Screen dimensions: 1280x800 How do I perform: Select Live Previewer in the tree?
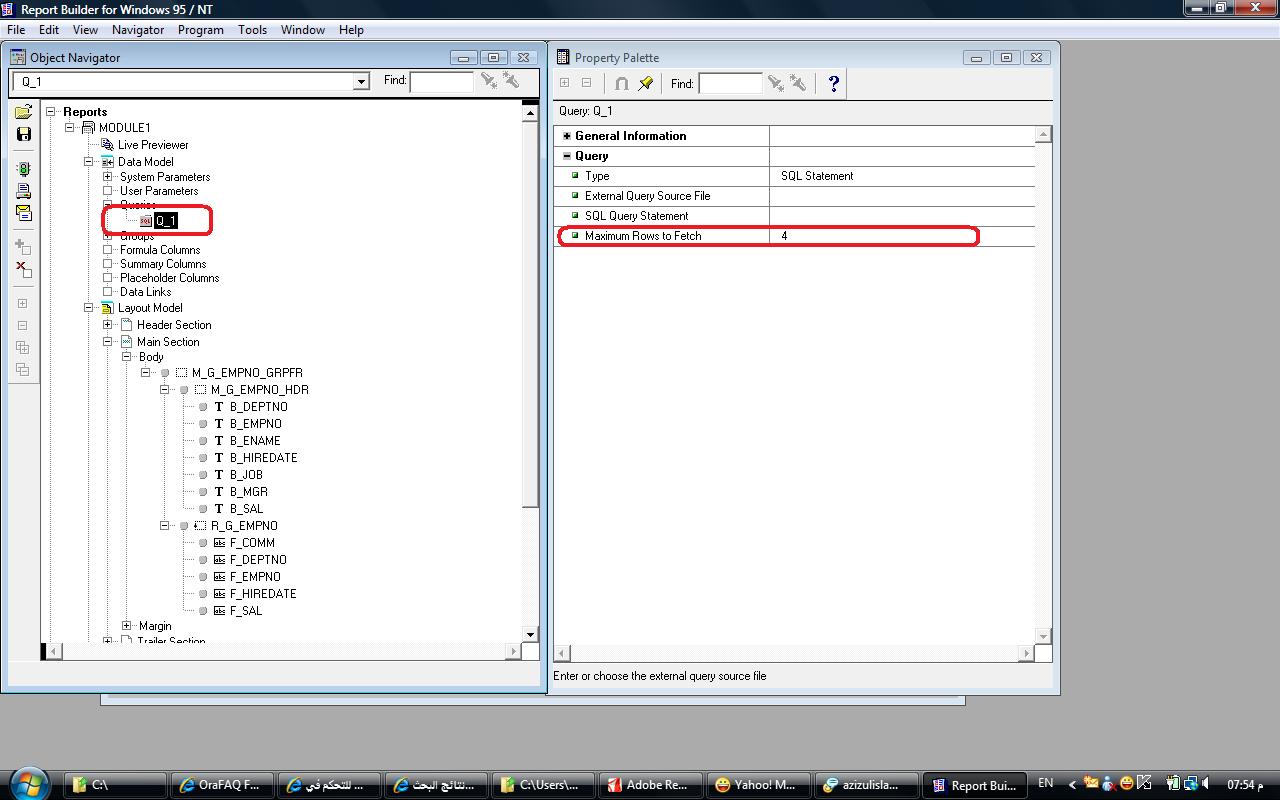pos(152,145)
